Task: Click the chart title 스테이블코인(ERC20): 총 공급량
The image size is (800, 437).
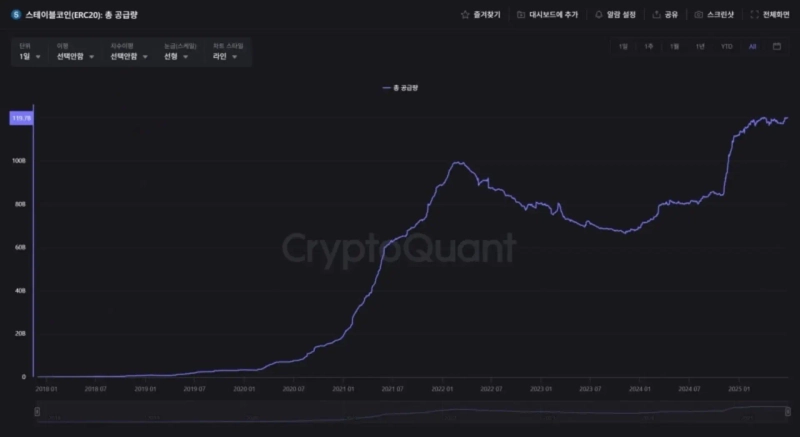Action: click(88, 15)
